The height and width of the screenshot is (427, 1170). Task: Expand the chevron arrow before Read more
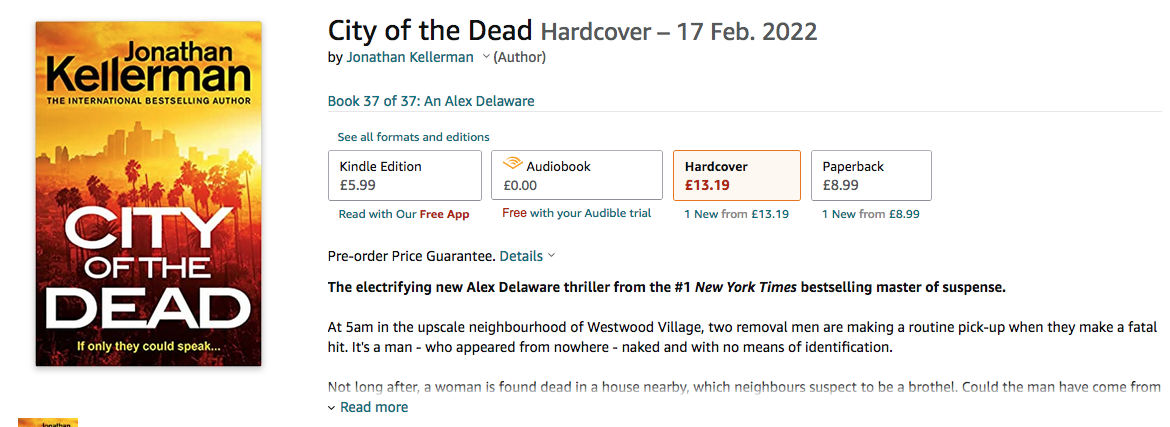[332, 408]
